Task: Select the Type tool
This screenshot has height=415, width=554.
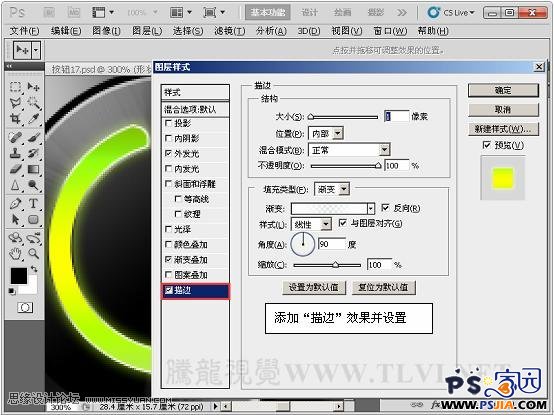Action: (34, 203)
